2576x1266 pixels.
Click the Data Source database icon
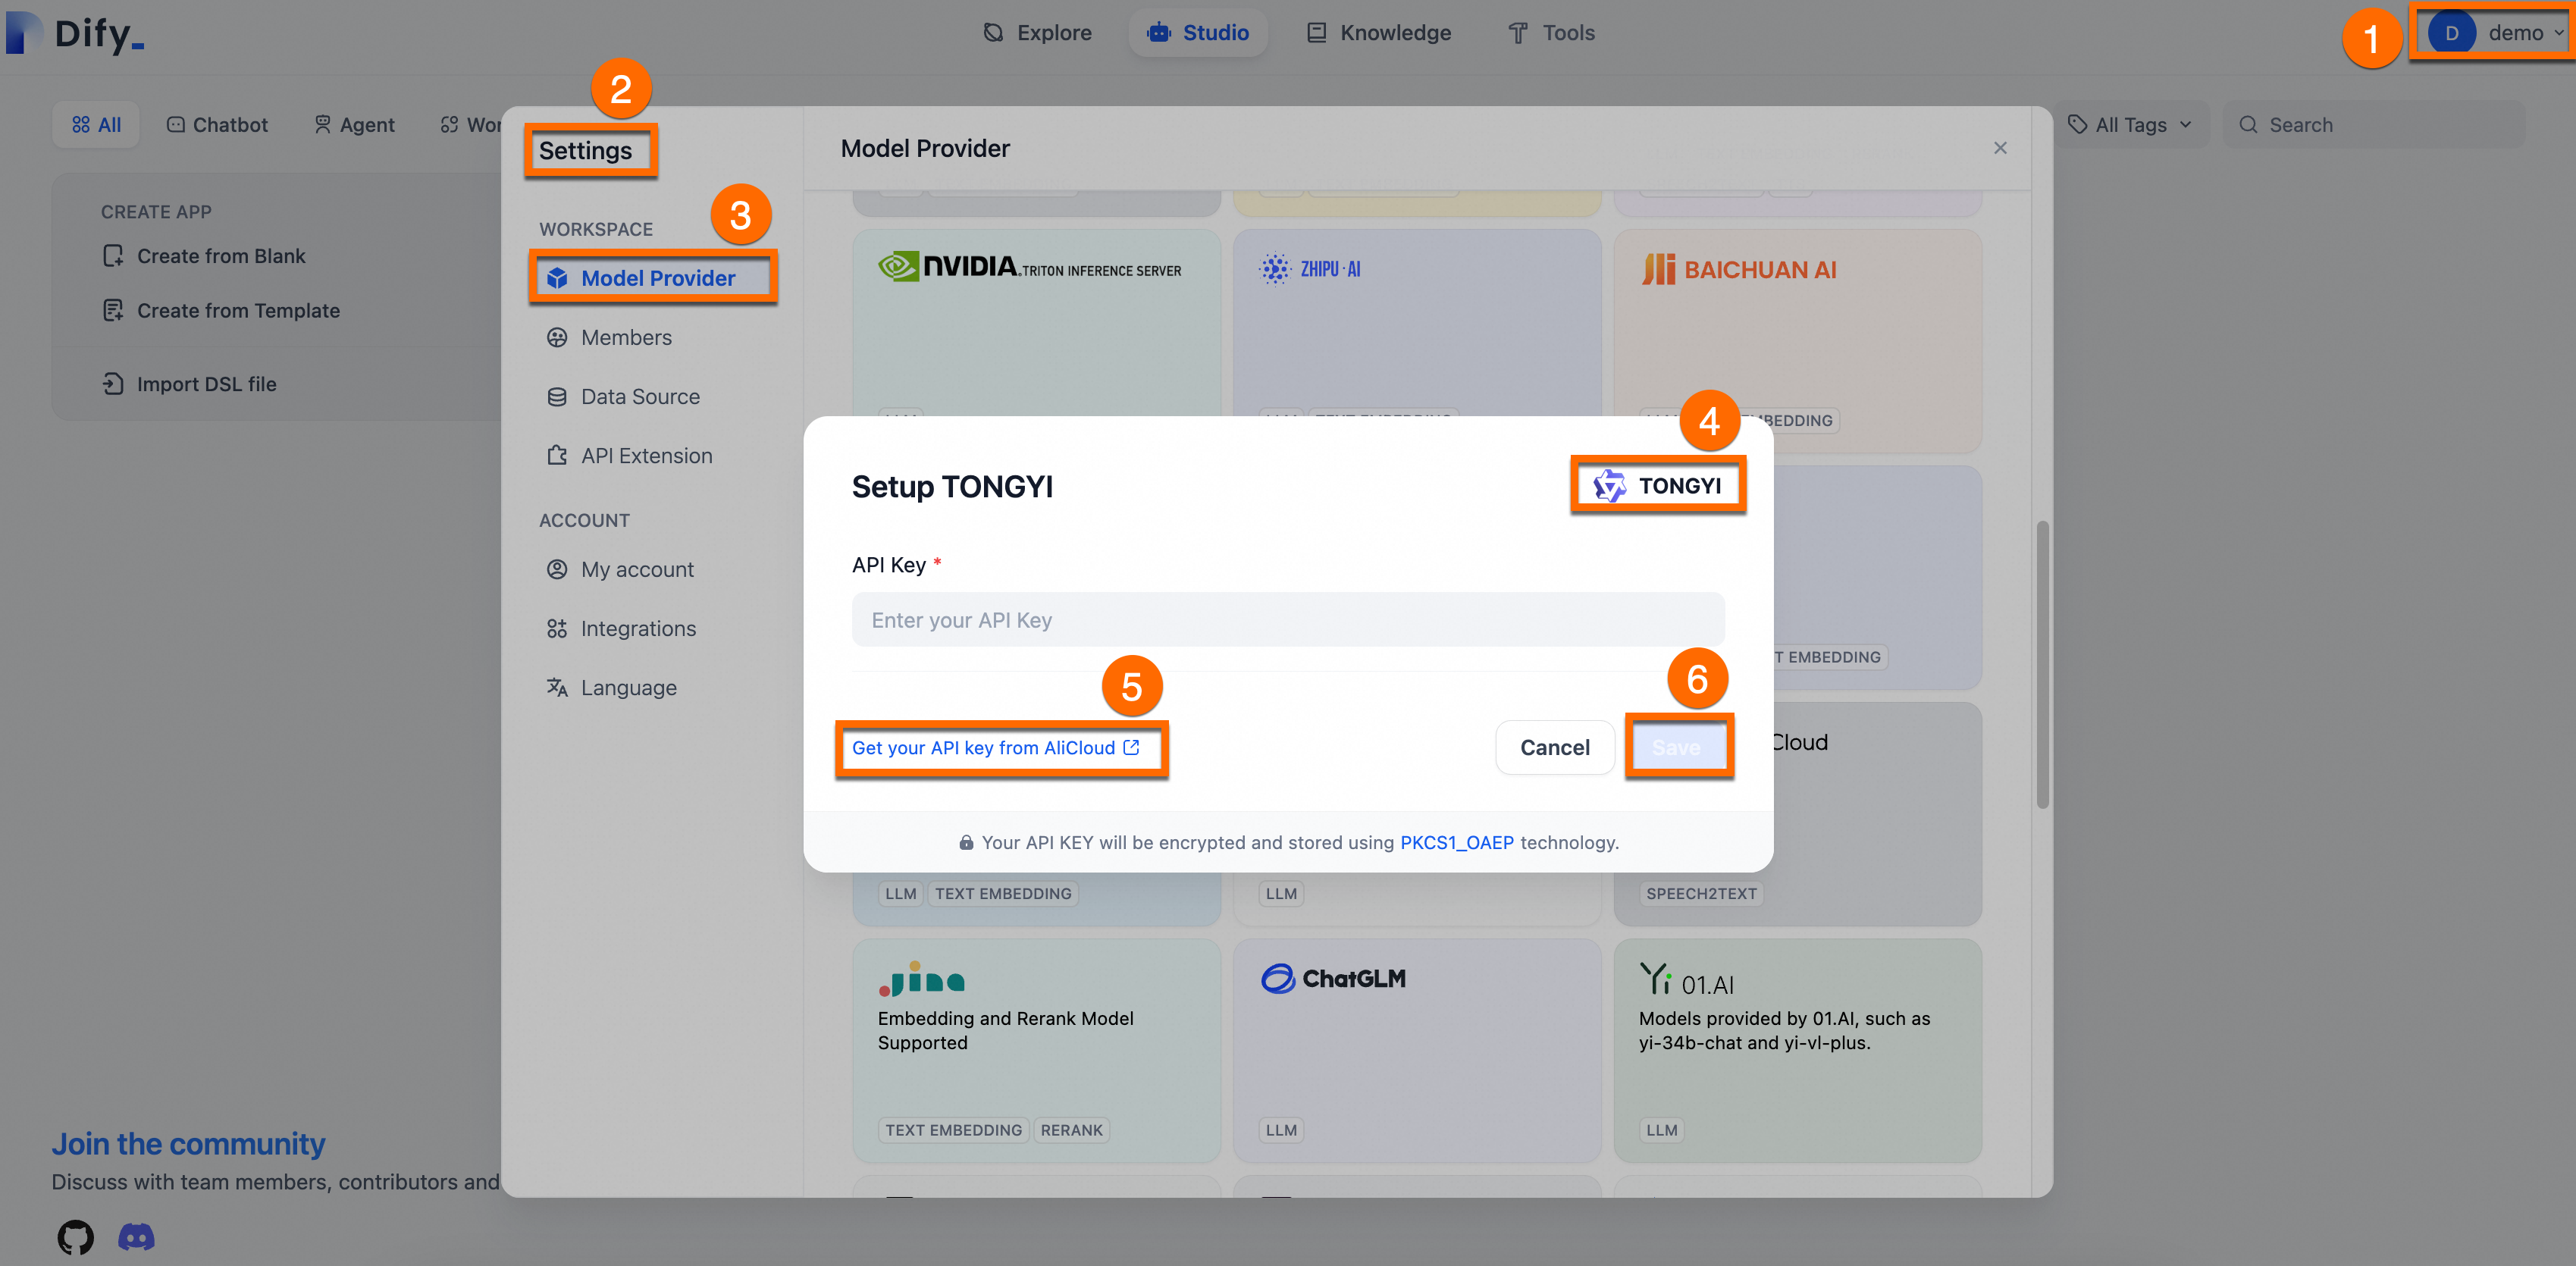pos(557,397)
